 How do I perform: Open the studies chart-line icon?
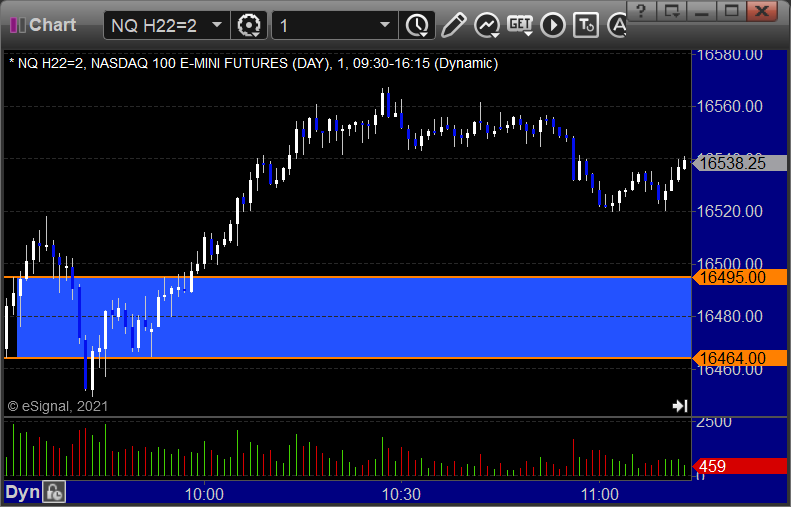[487, 25]
